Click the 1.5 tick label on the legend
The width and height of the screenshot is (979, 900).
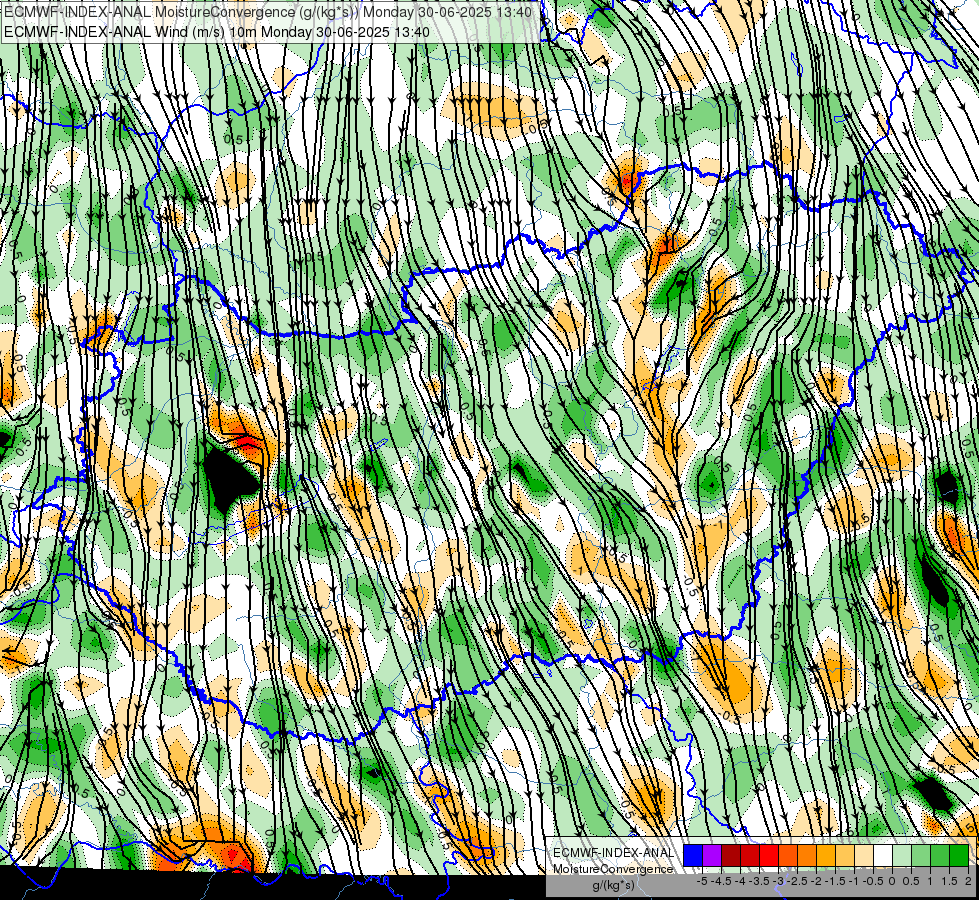coord(949,881)
